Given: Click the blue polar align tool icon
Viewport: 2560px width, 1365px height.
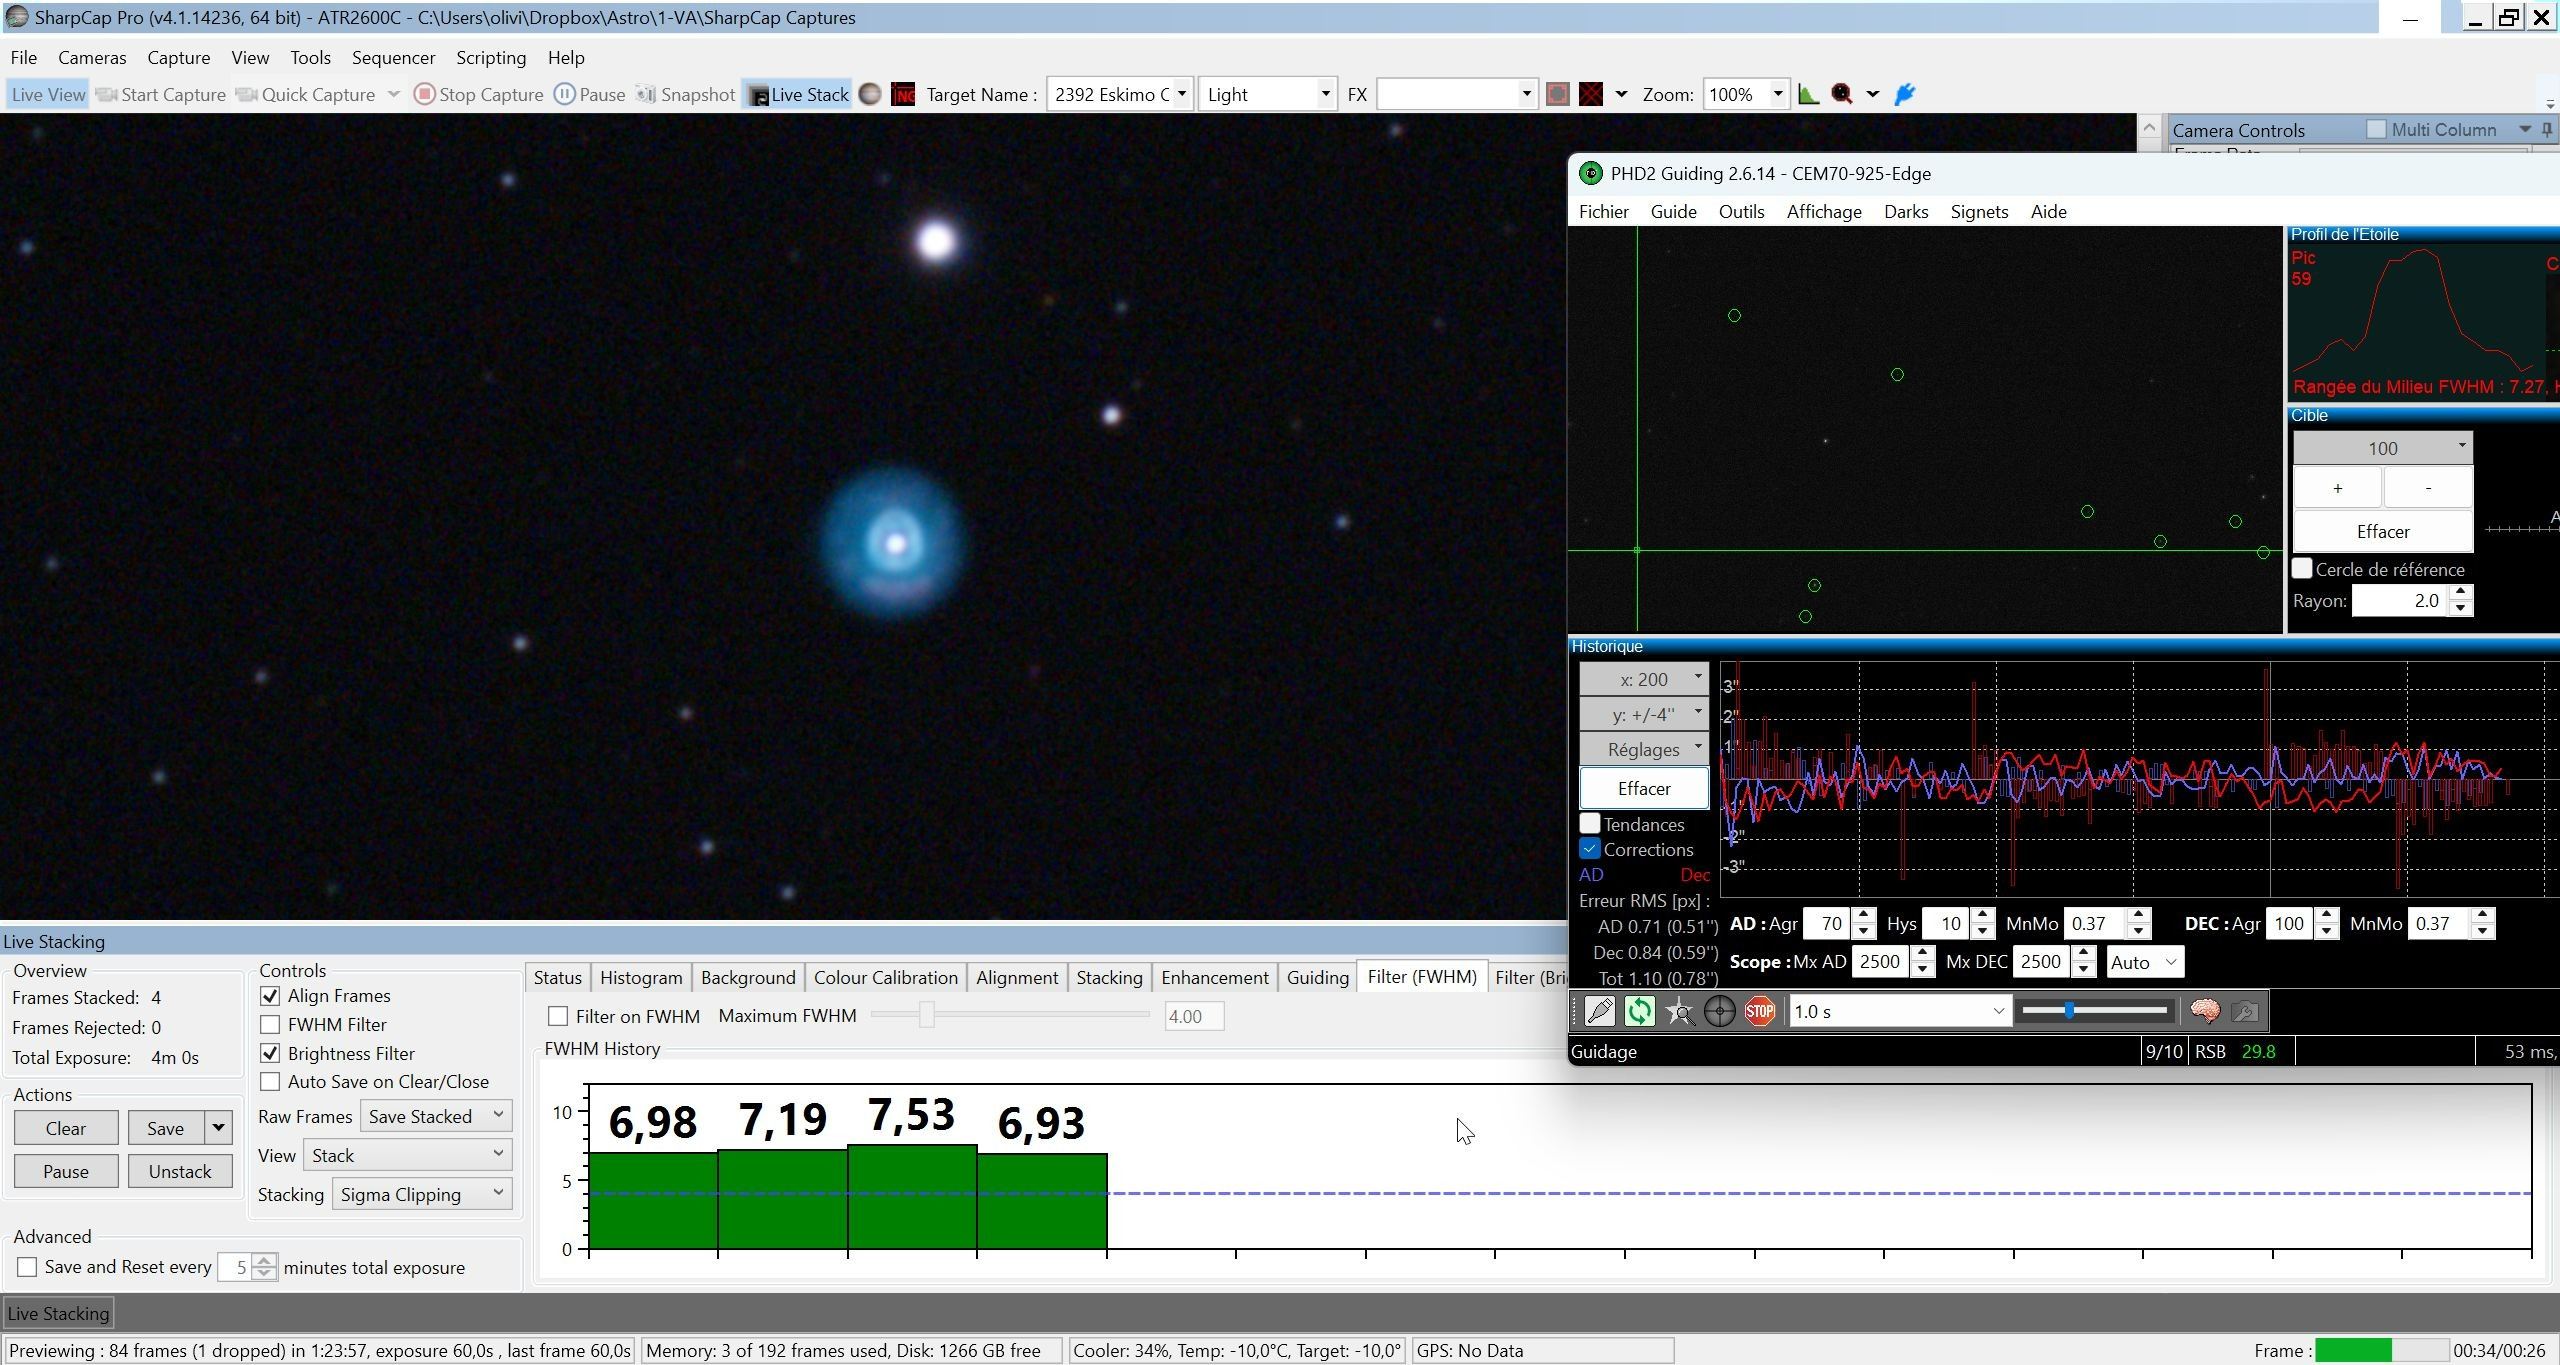Looking at the screenshot, I should click(x=1904, y=94).
